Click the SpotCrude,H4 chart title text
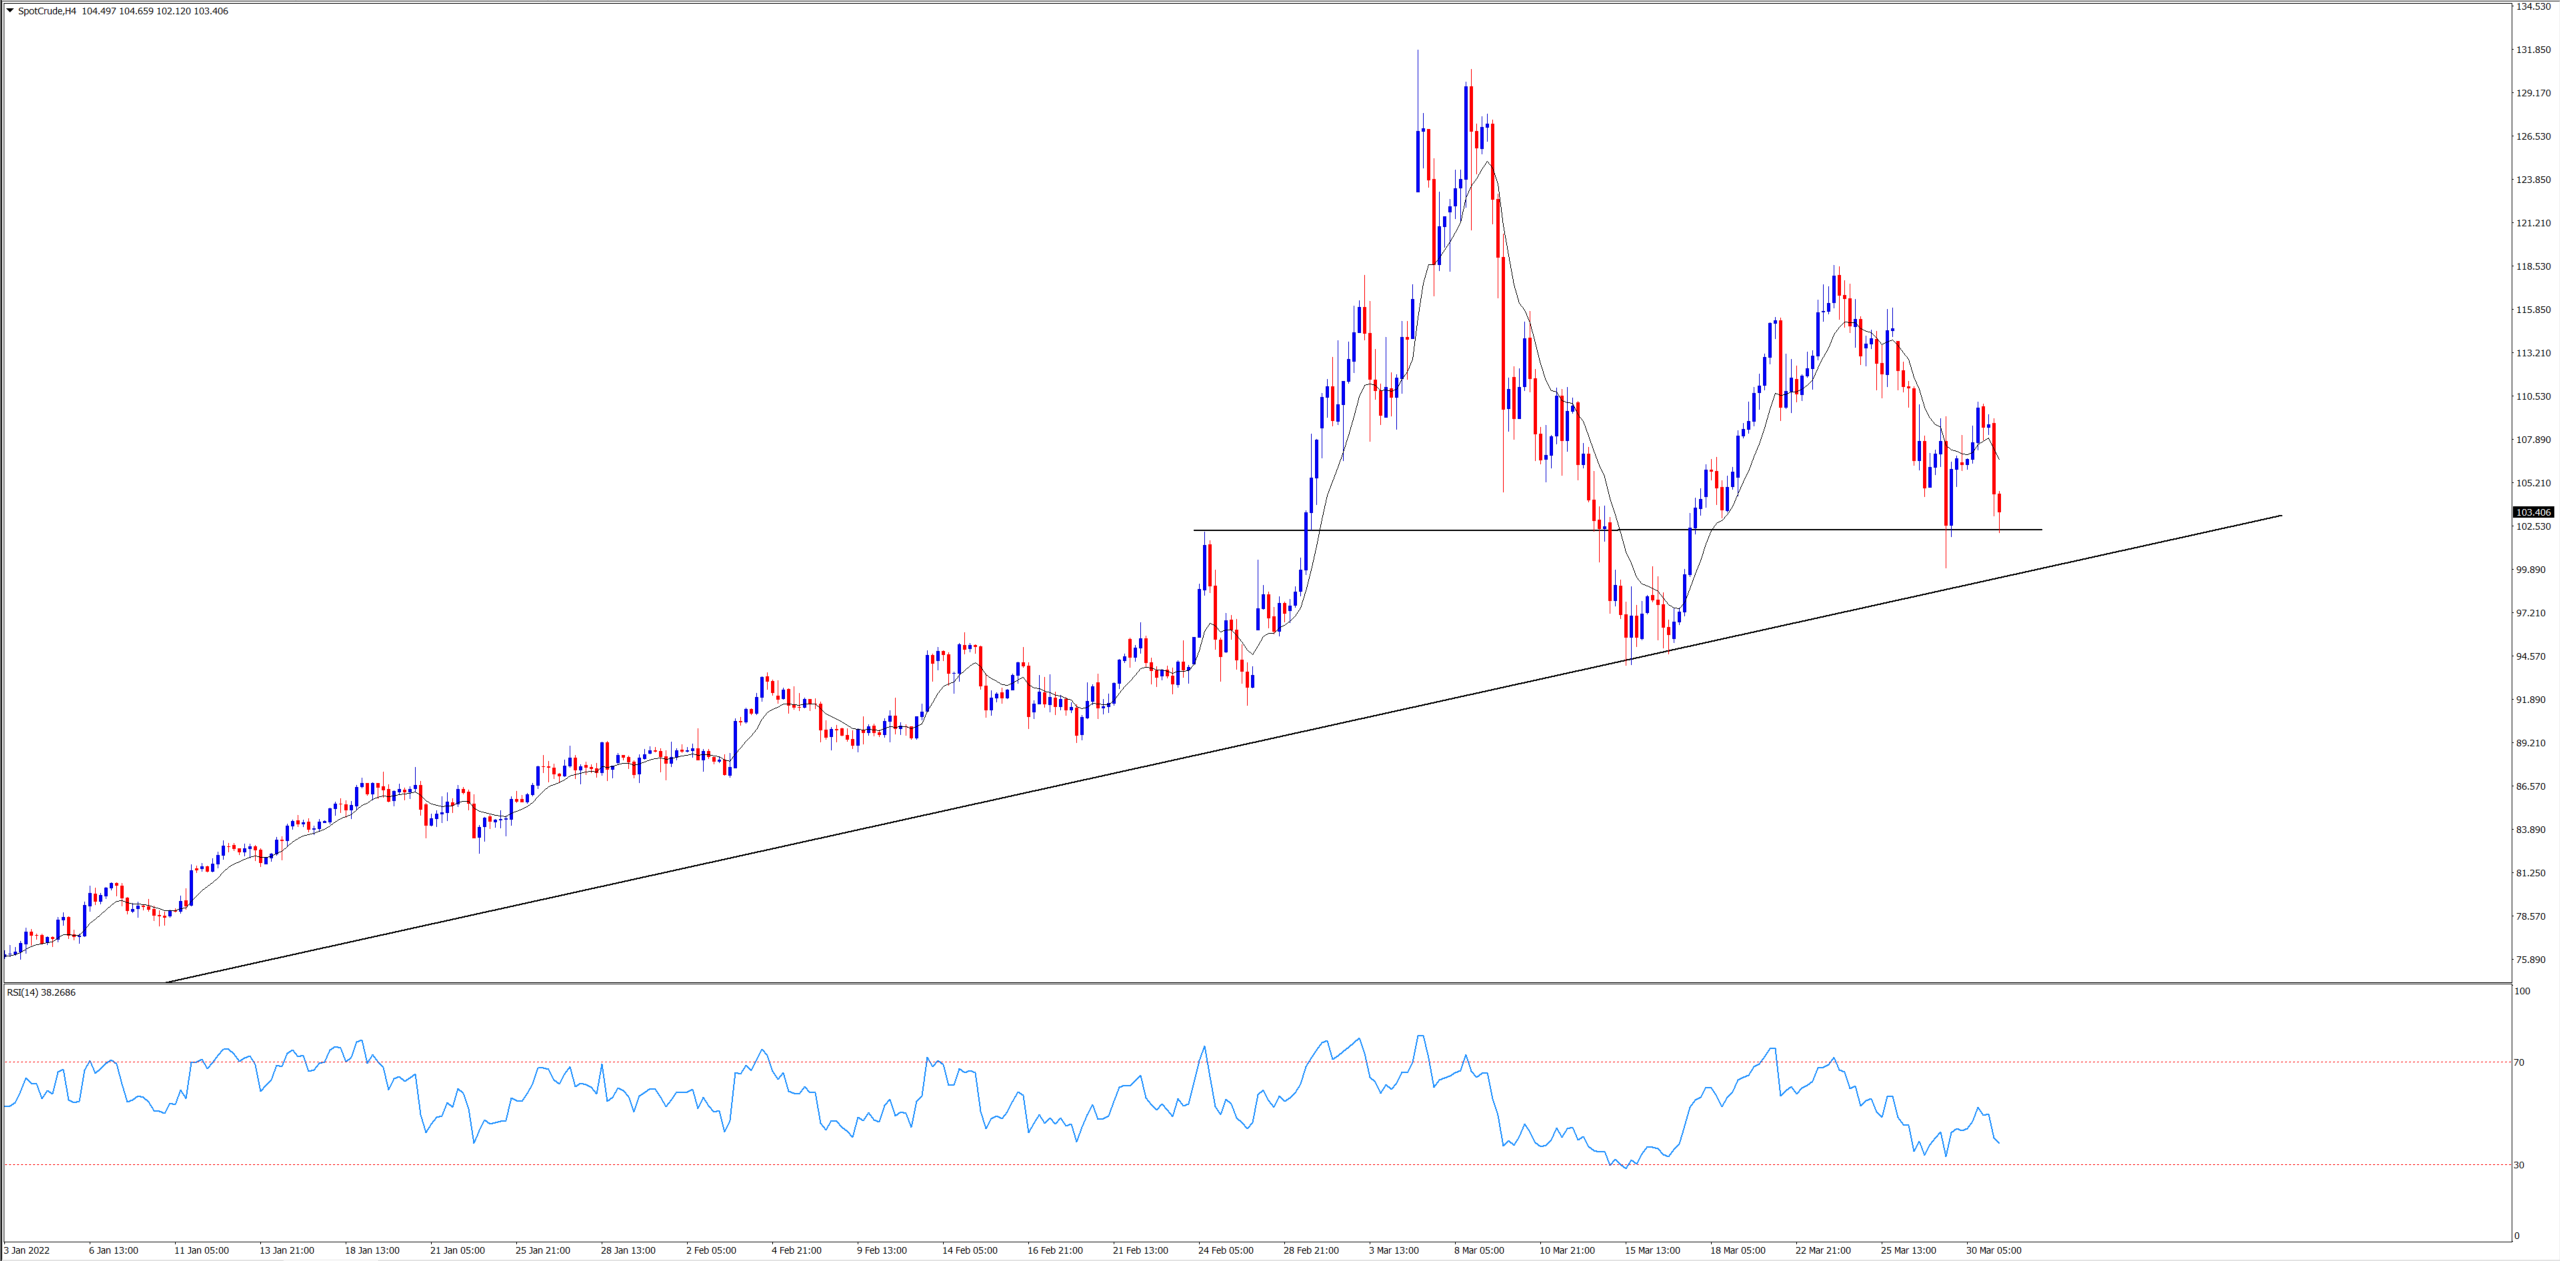The image size is (2560, 1261). click(47, 11)
